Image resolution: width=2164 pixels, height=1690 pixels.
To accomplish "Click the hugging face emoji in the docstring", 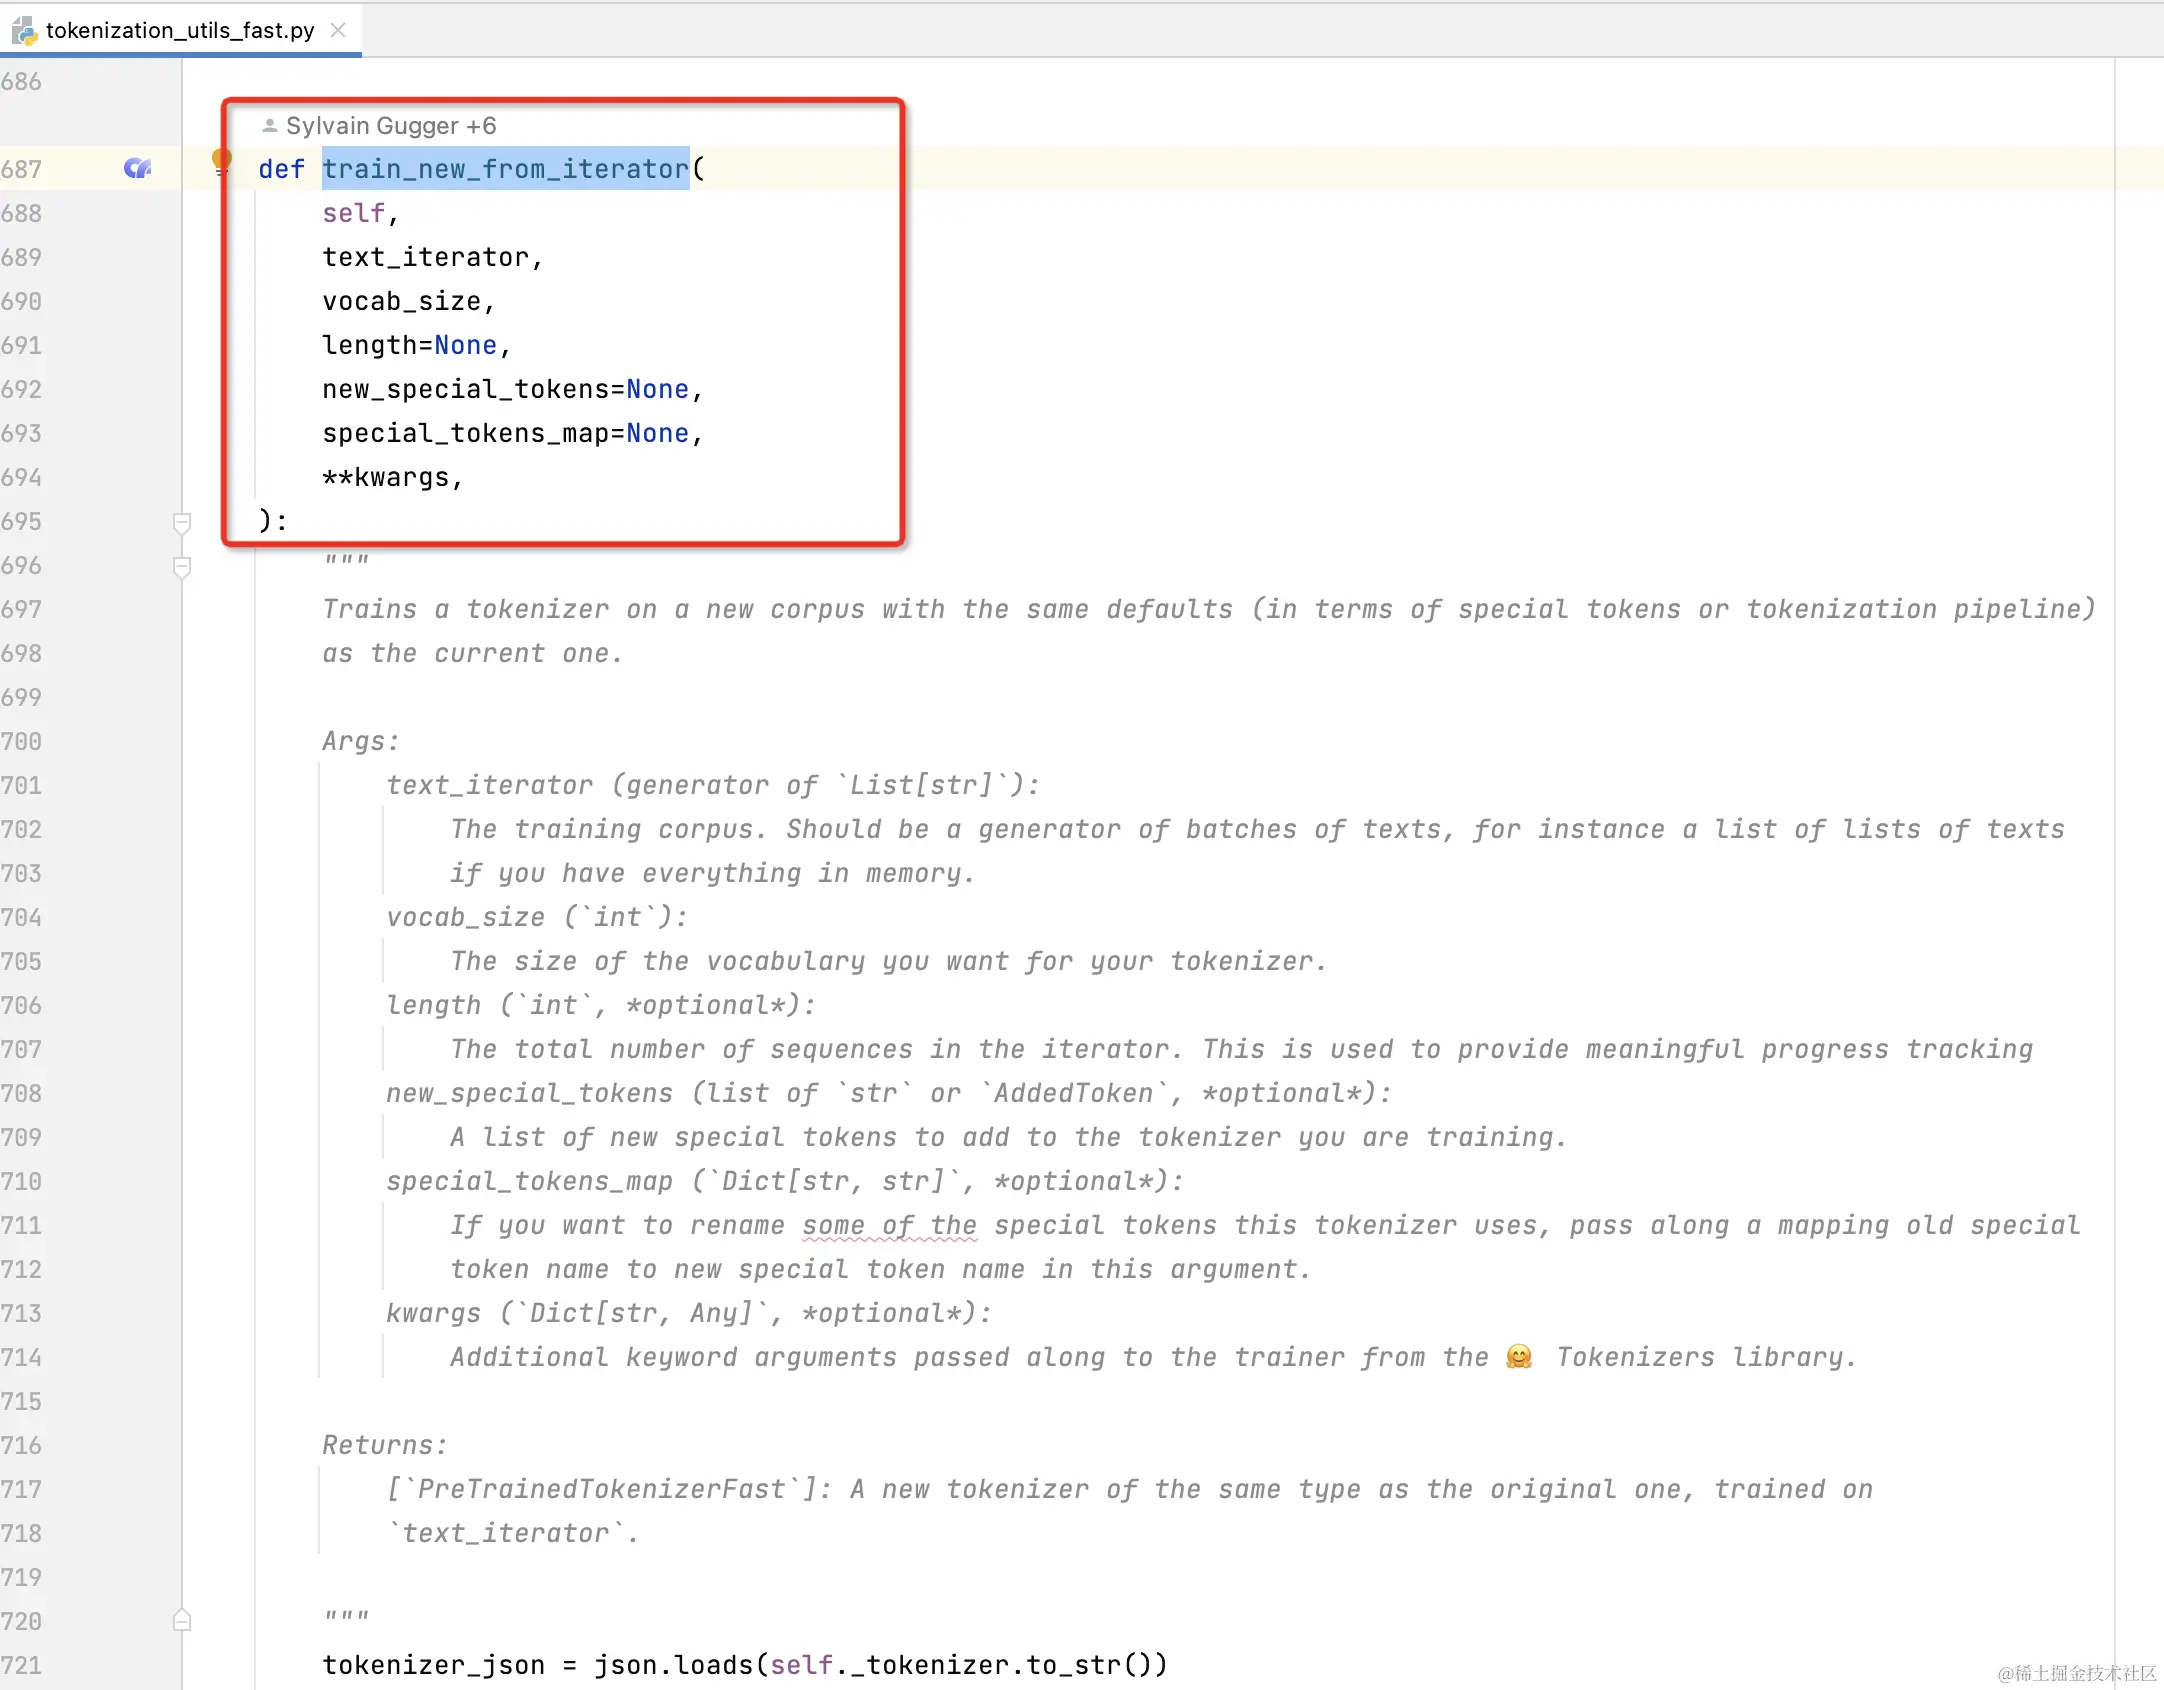I will pos(1518,1357).
